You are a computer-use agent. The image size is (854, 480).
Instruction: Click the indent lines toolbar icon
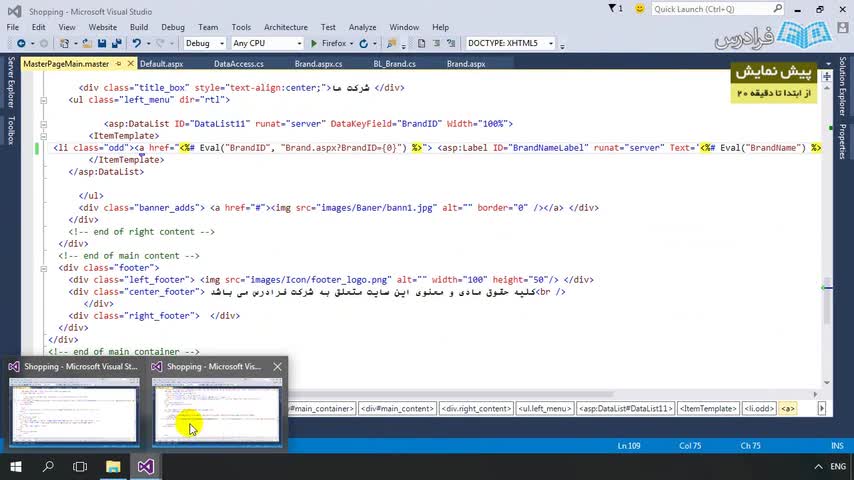436,43
